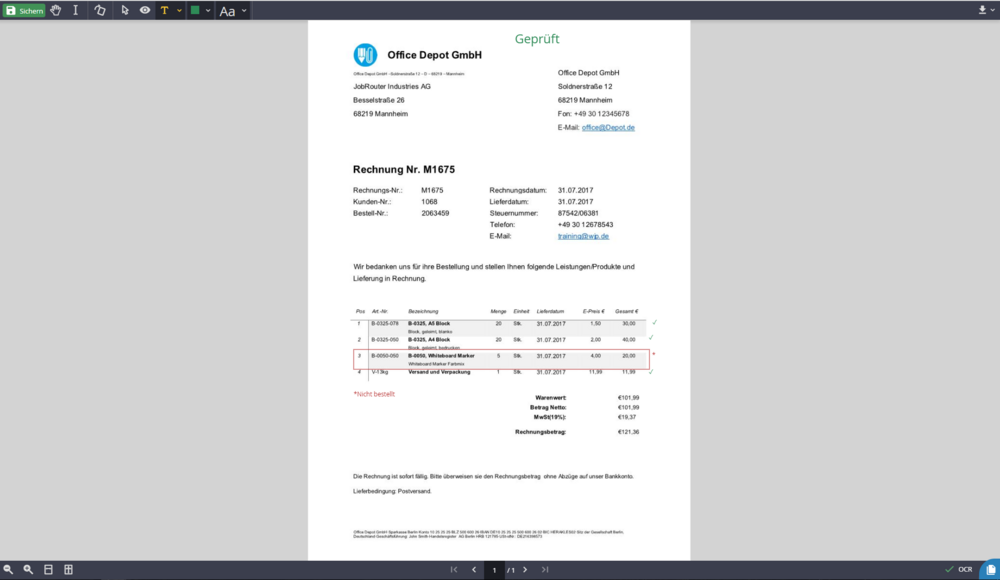
Task: Click the Telefon value +49 30 12678543
Action: pyautogui.click(x=585, y=225)
